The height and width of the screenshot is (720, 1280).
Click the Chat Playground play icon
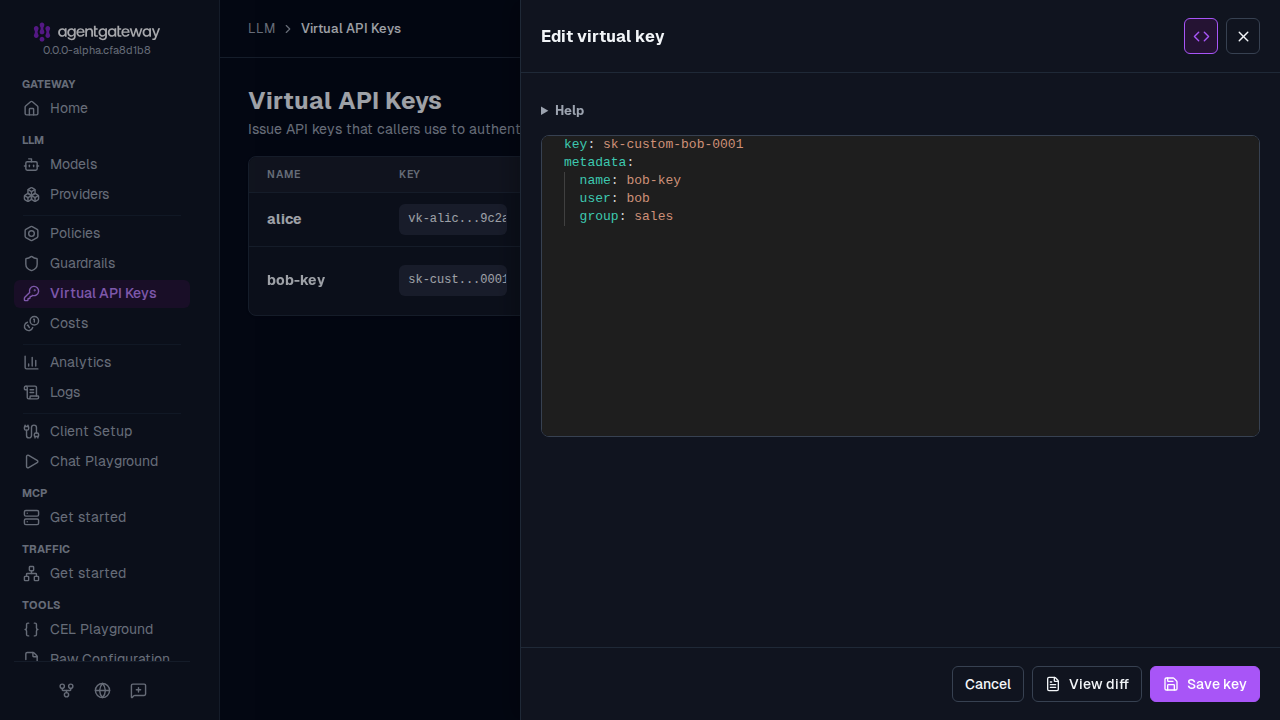click(32, 461)
